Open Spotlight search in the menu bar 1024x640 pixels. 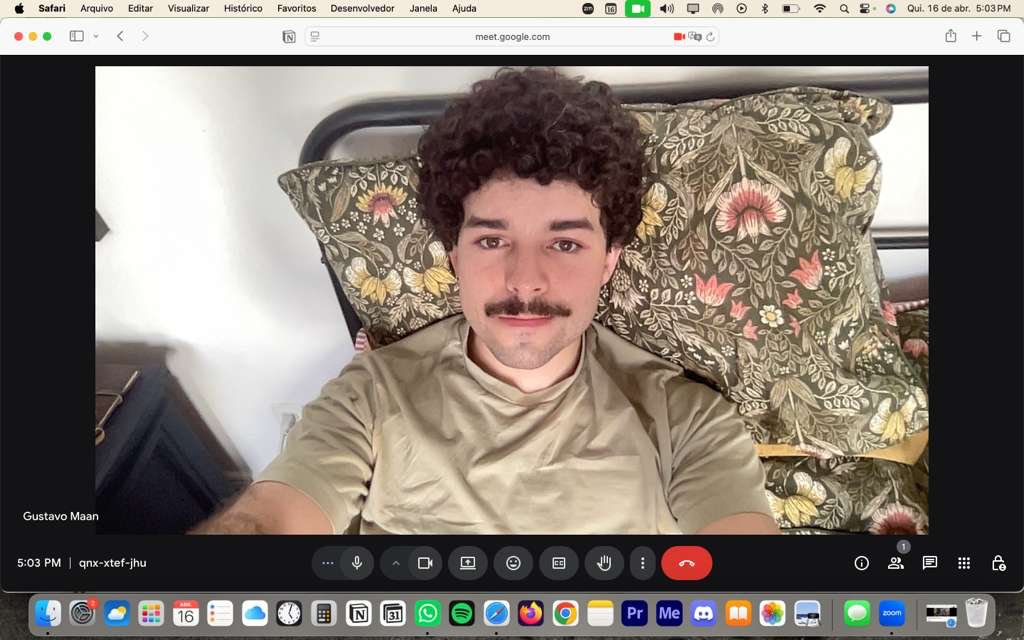tap(844, 8)
